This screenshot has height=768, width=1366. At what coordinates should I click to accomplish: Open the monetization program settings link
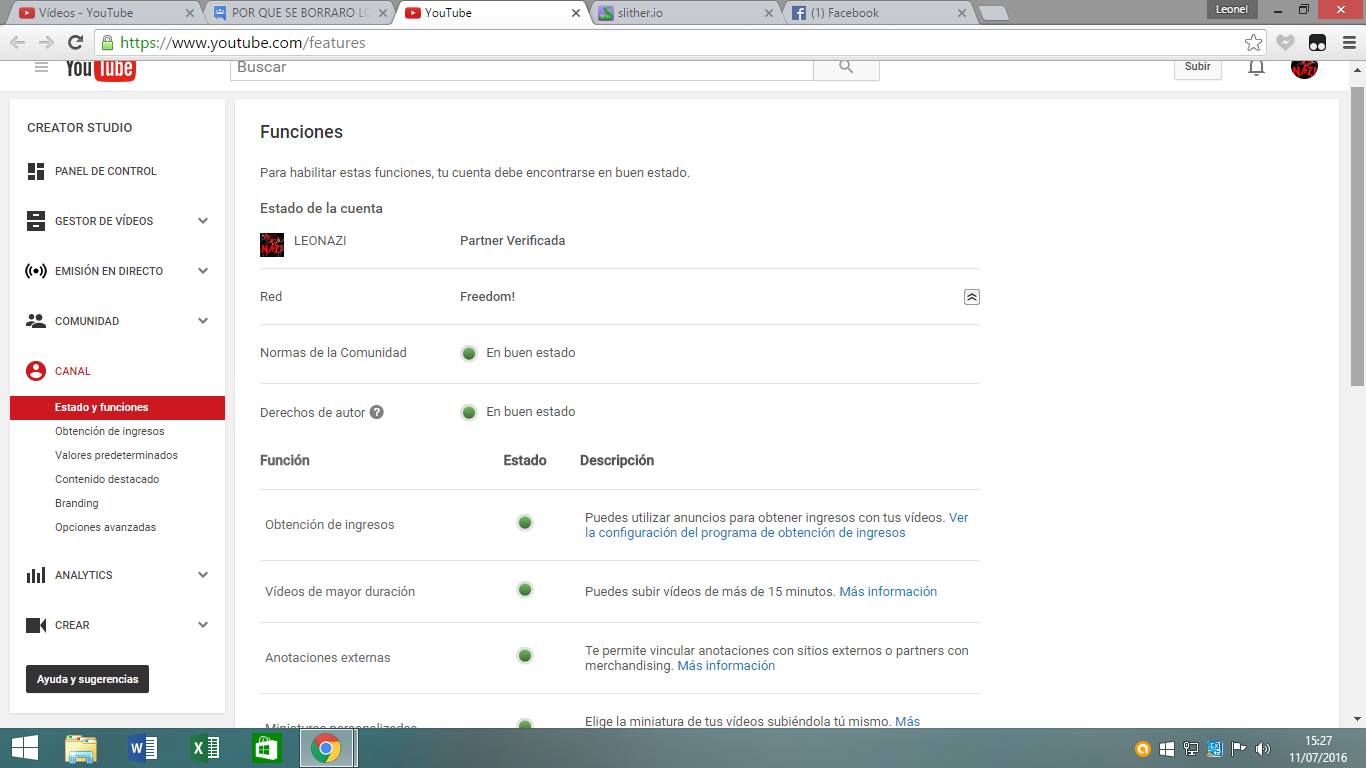pyautogui.click(x=777, y=525)
